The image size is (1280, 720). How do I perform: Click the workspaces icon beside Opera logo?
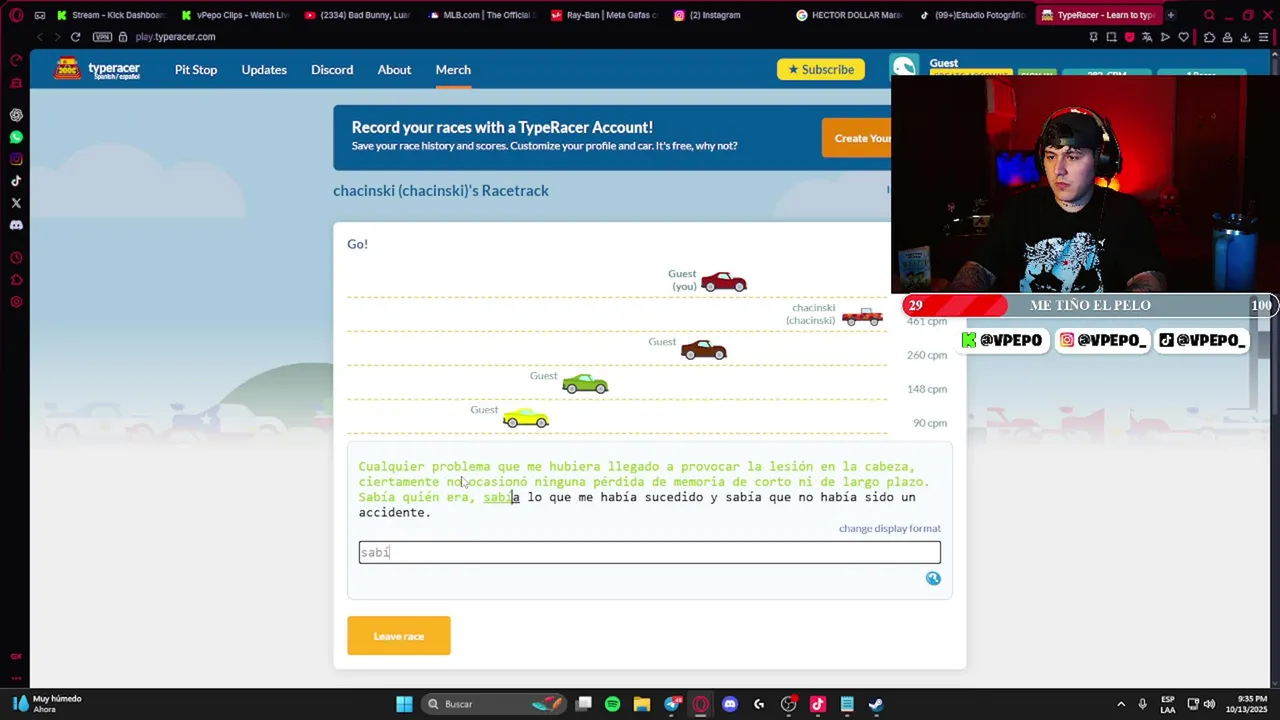[x=39, y=15]
